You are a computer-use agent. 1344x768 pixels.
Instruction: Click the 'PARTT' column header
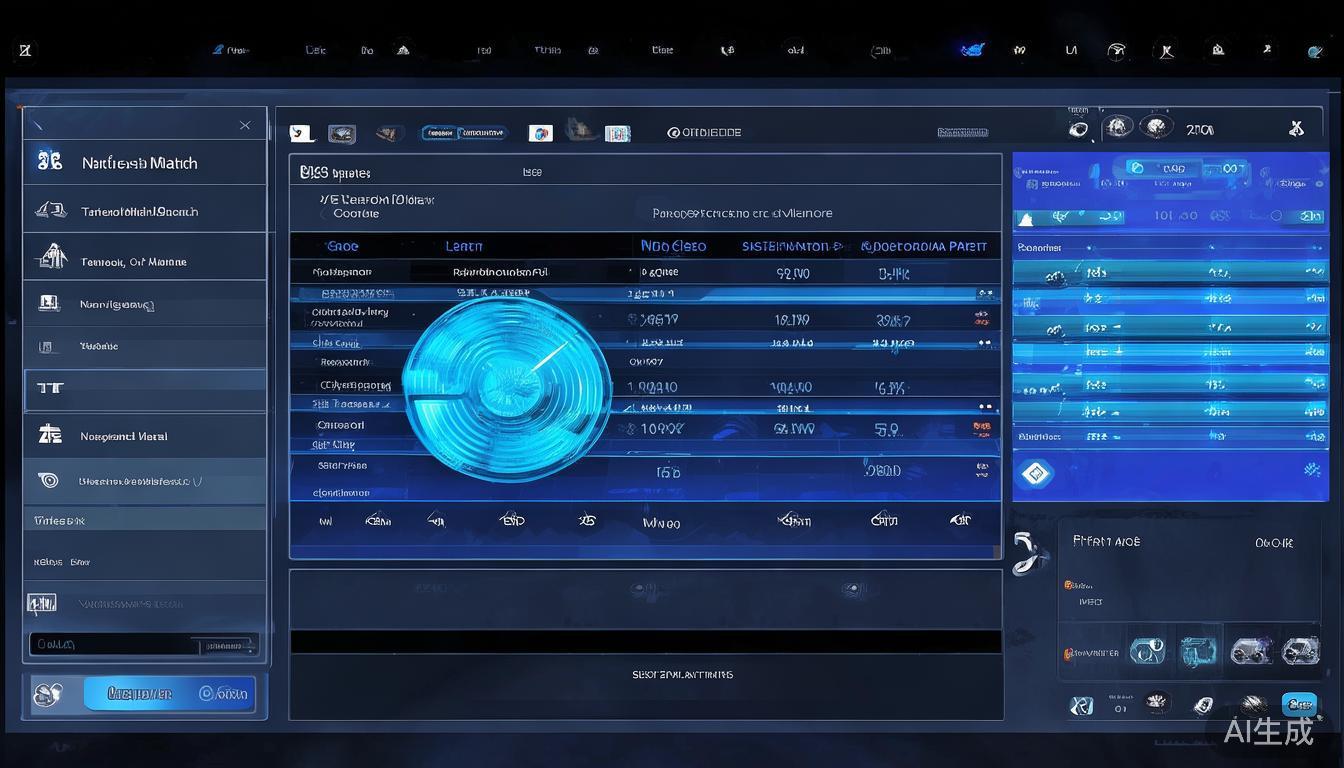[x=968, y=246]
